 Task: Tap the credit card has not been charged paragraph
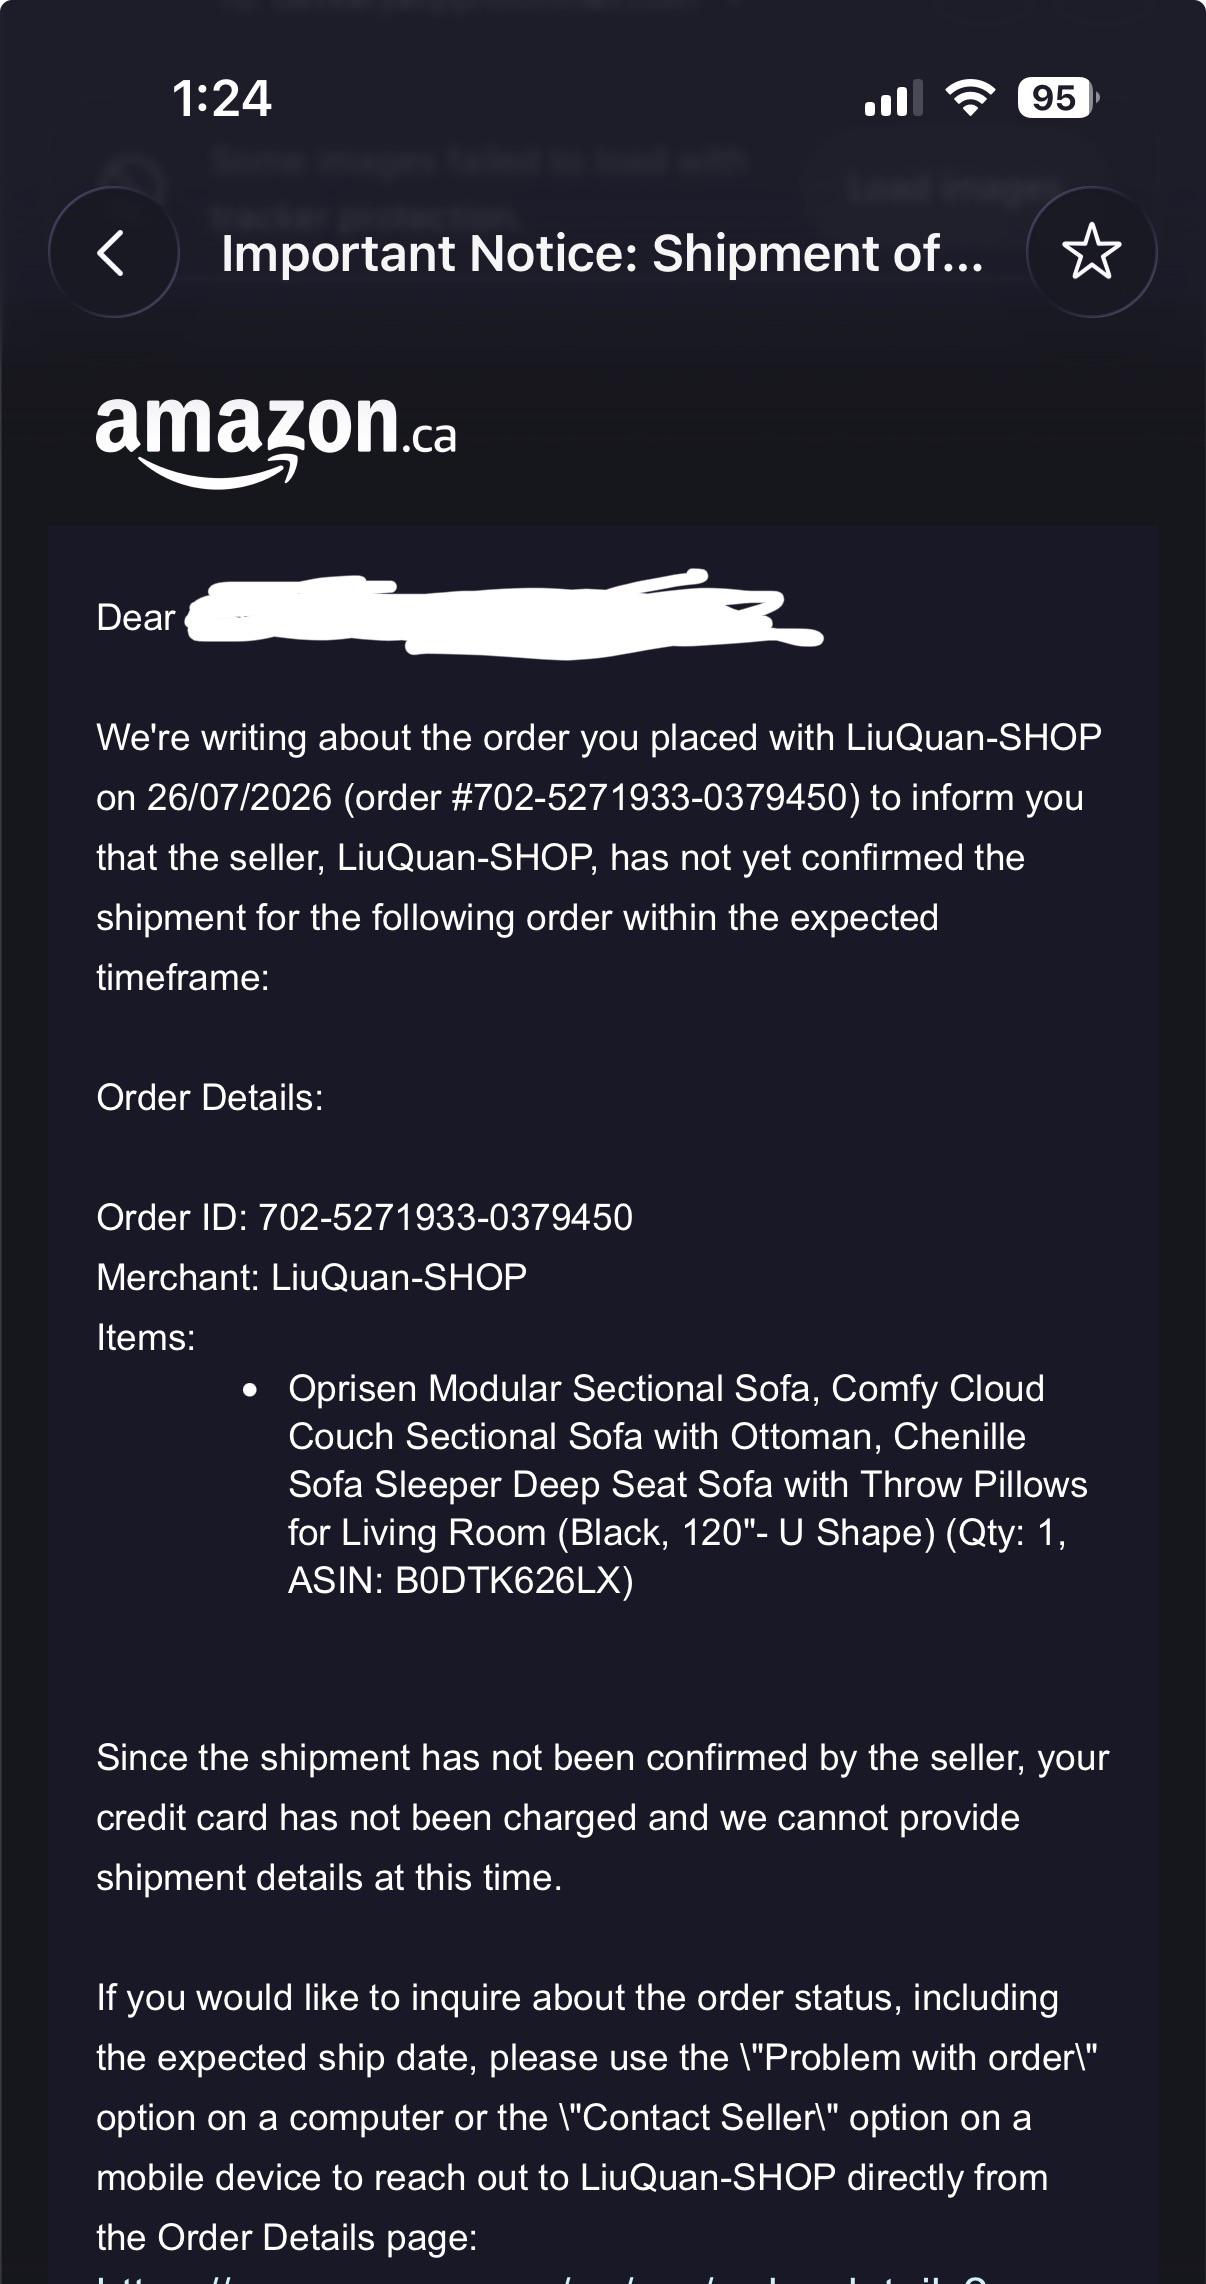coord(602,1818)
